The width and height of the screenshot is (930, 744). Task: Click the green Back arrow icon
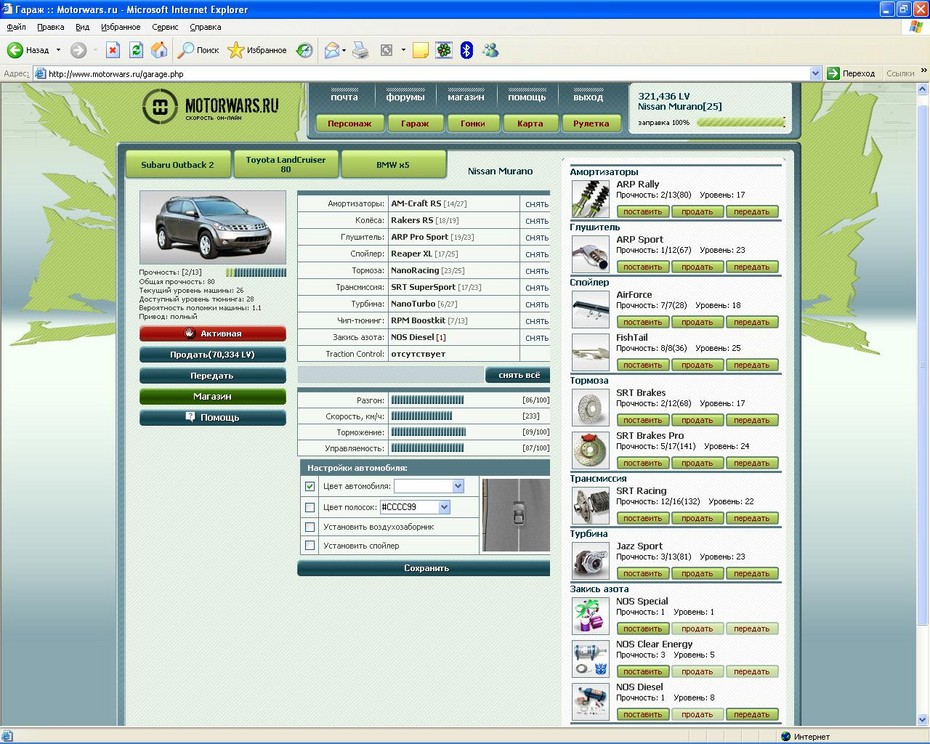[15, 50]
